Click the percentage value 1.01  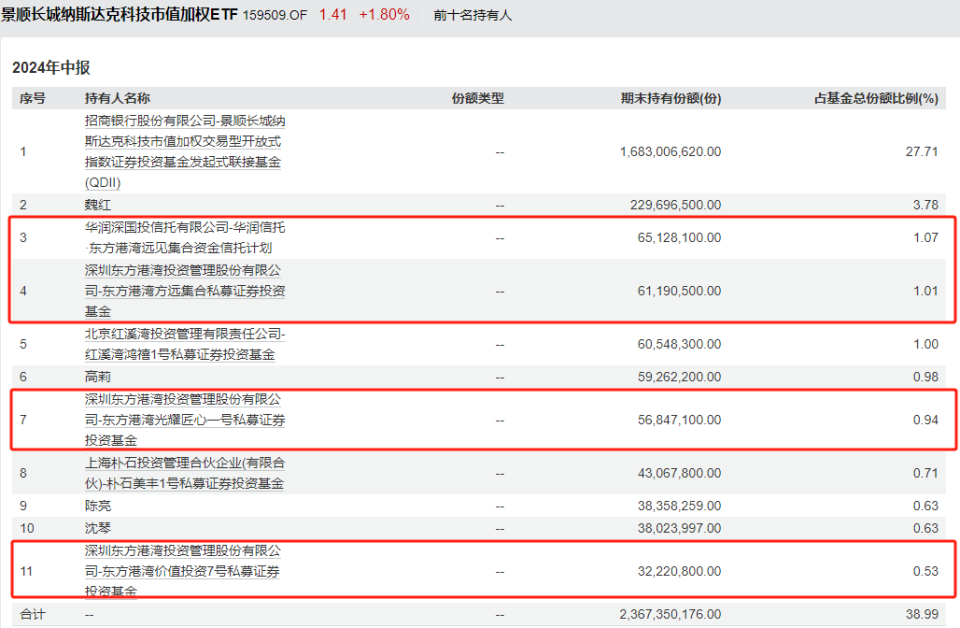(x=926, y=291)
